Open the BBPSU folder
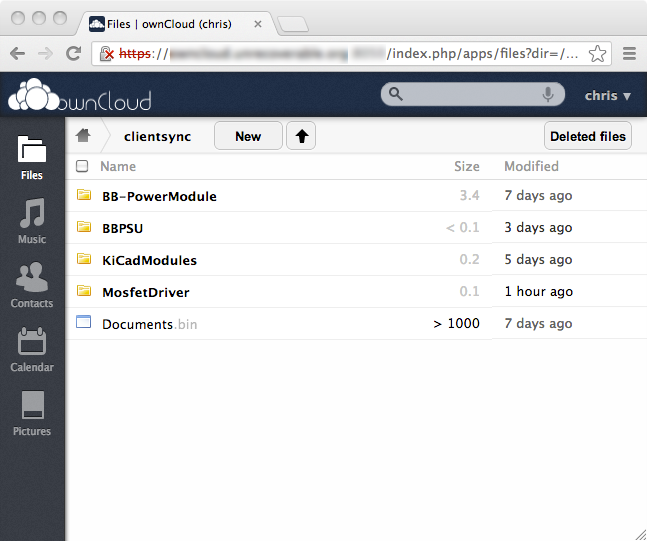The height and width of the screenshot is (541, 647). pyautogui.click(x=123, y=228)
